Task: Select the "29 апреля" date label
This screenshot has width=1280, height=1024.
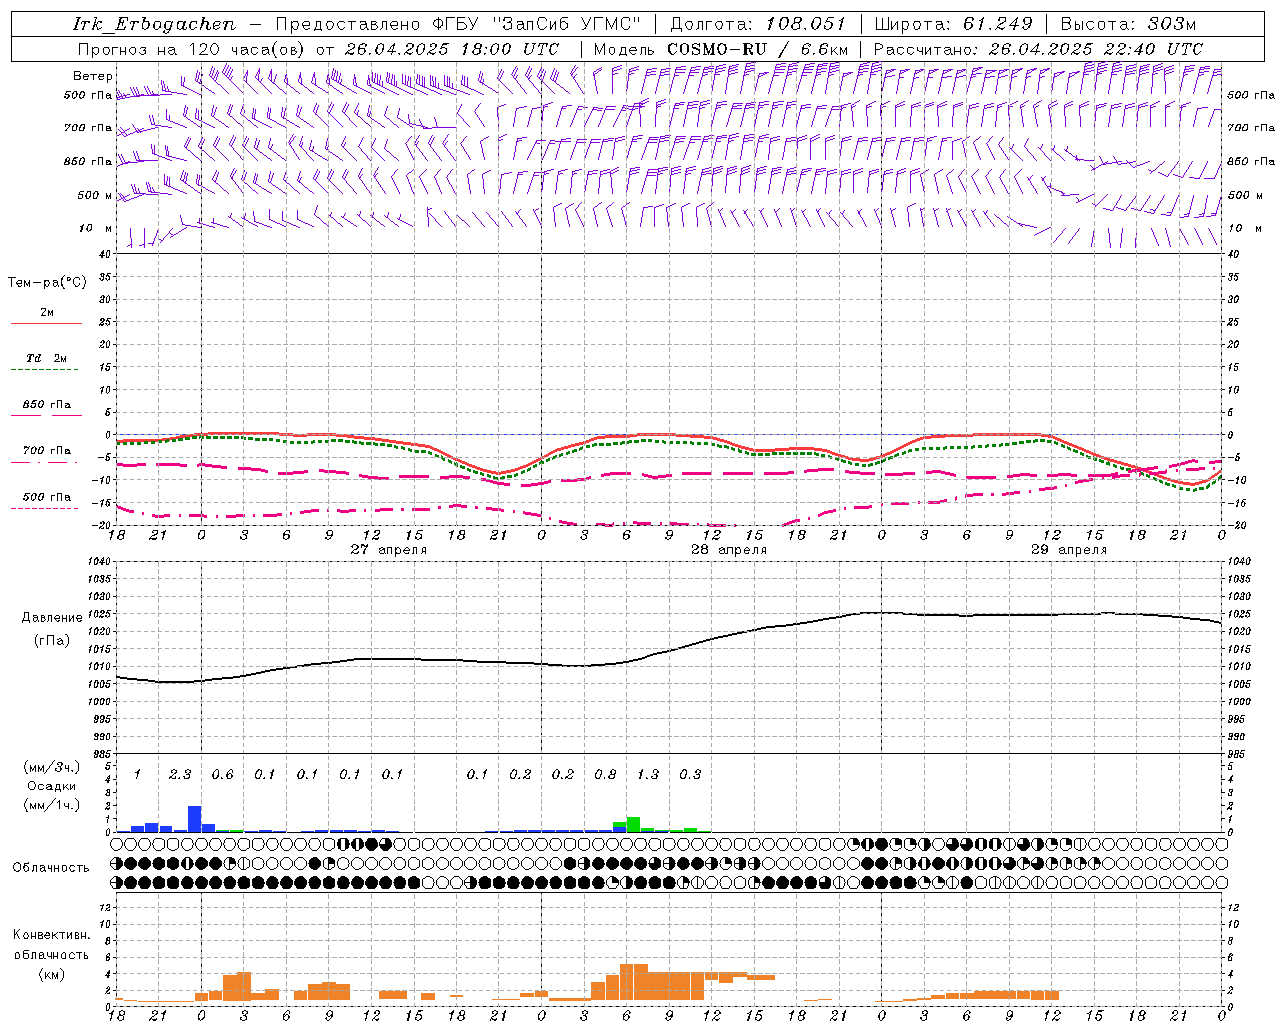Action: pos(1069,550)
